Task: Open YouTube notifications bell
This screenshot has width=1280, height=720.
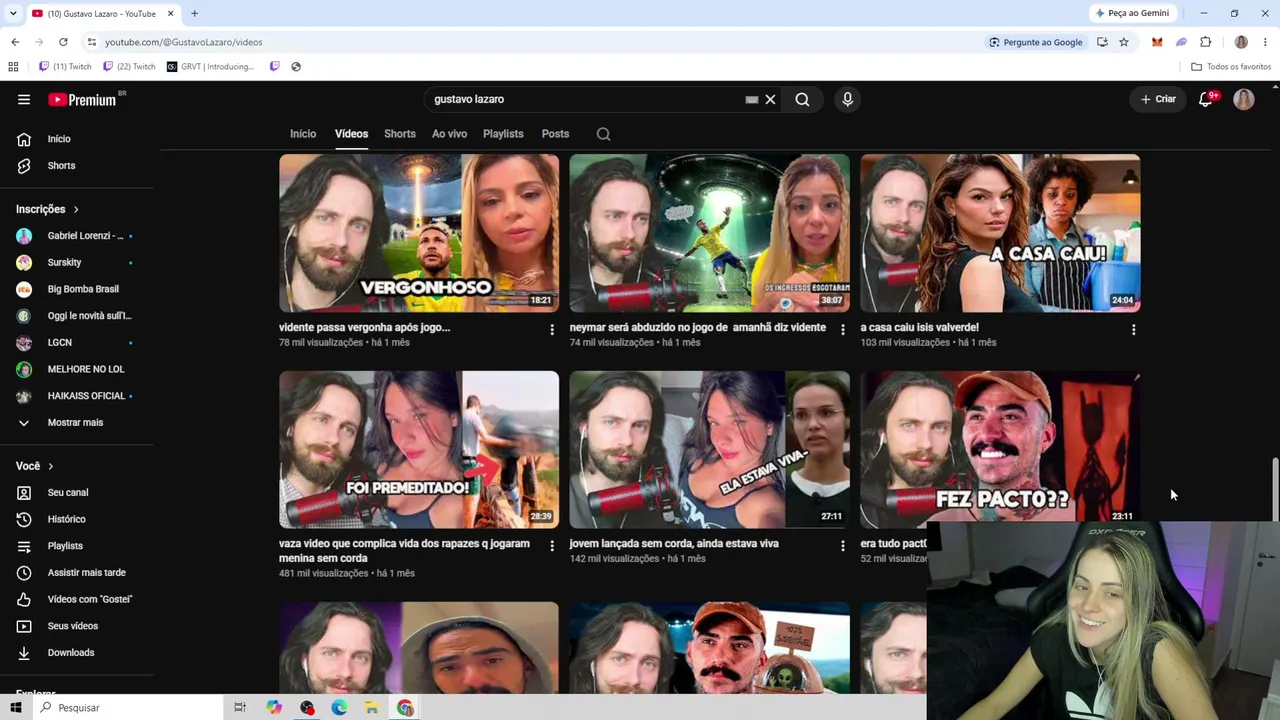Action: (1206, 99)
